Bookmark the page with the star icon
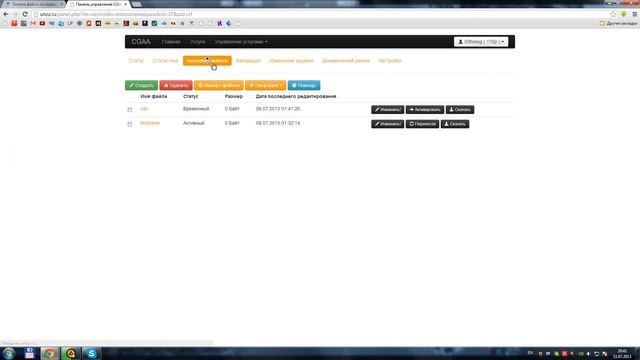640x360 pixels. [x=613, y=14]
